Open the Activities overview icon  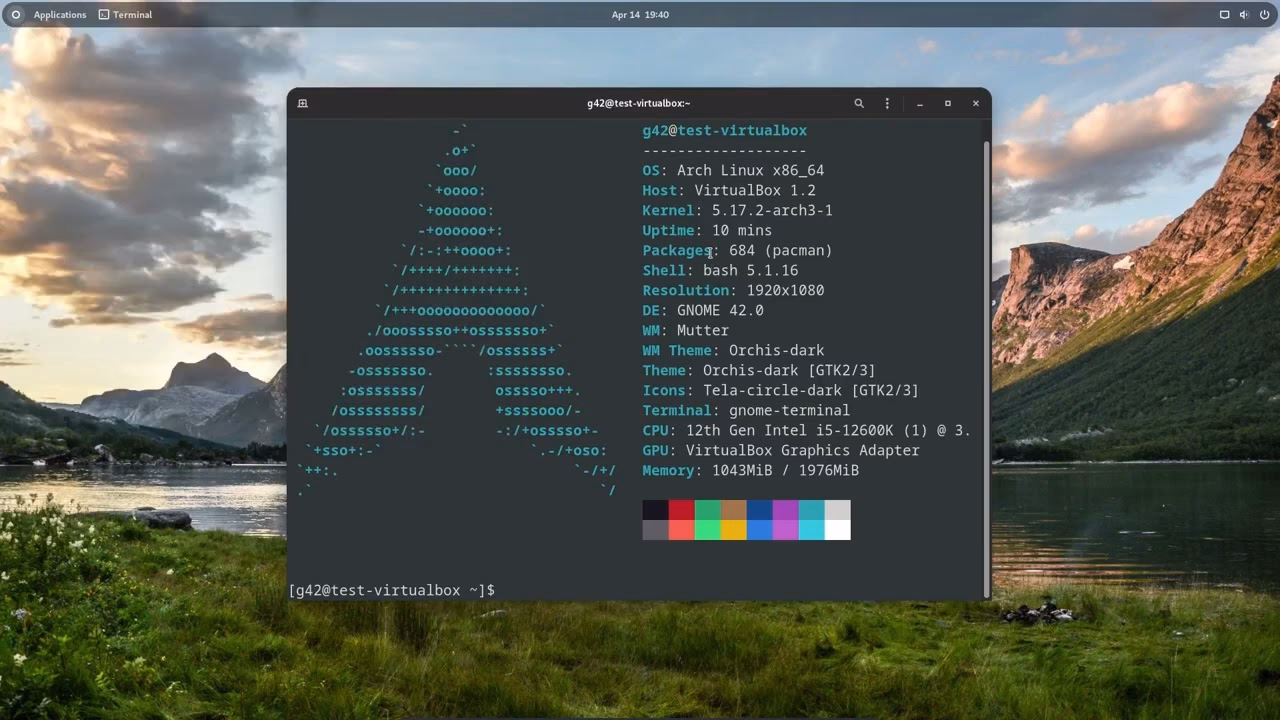[15, 15]
